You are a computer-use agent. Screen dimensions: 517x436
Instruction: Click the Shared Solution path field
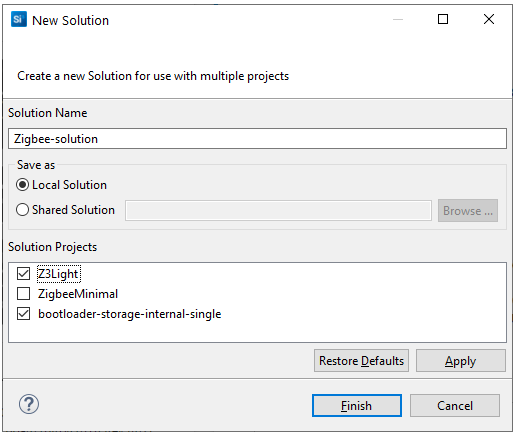[278, 211]
